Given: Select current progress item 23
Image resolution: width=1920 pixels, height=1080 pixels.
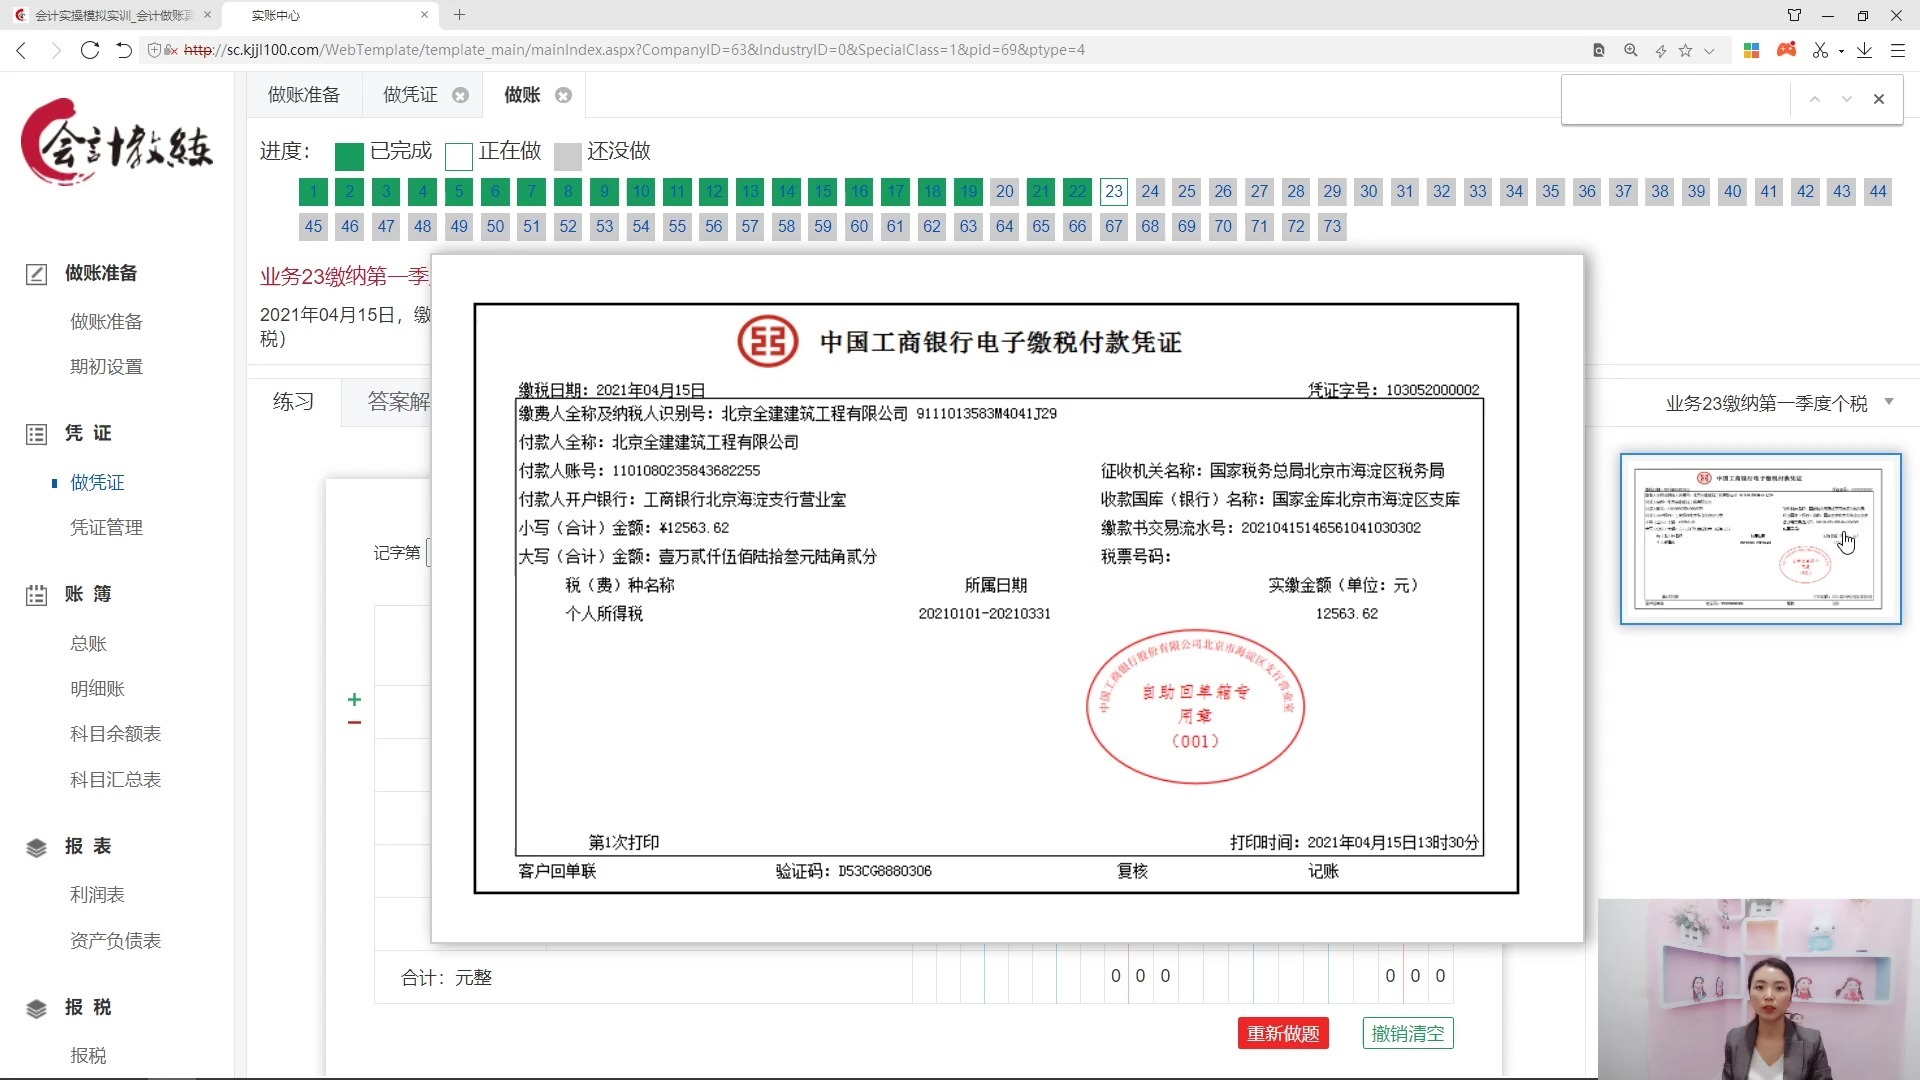Looking at the screenshot, I should pyautogui.click(x=1114, y=191).
